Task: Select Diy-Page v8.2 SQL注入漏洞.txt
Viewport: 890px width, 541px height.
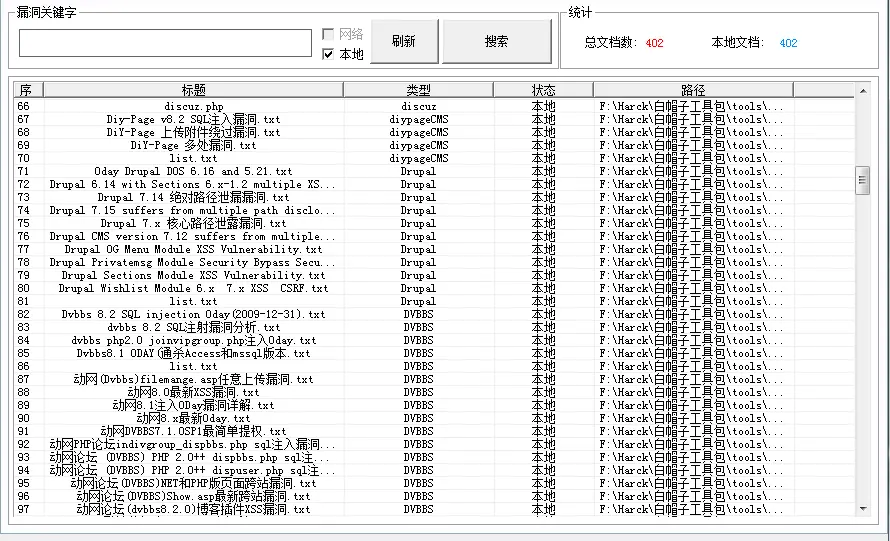Action: pyautogui.click(x=194, y=119)
